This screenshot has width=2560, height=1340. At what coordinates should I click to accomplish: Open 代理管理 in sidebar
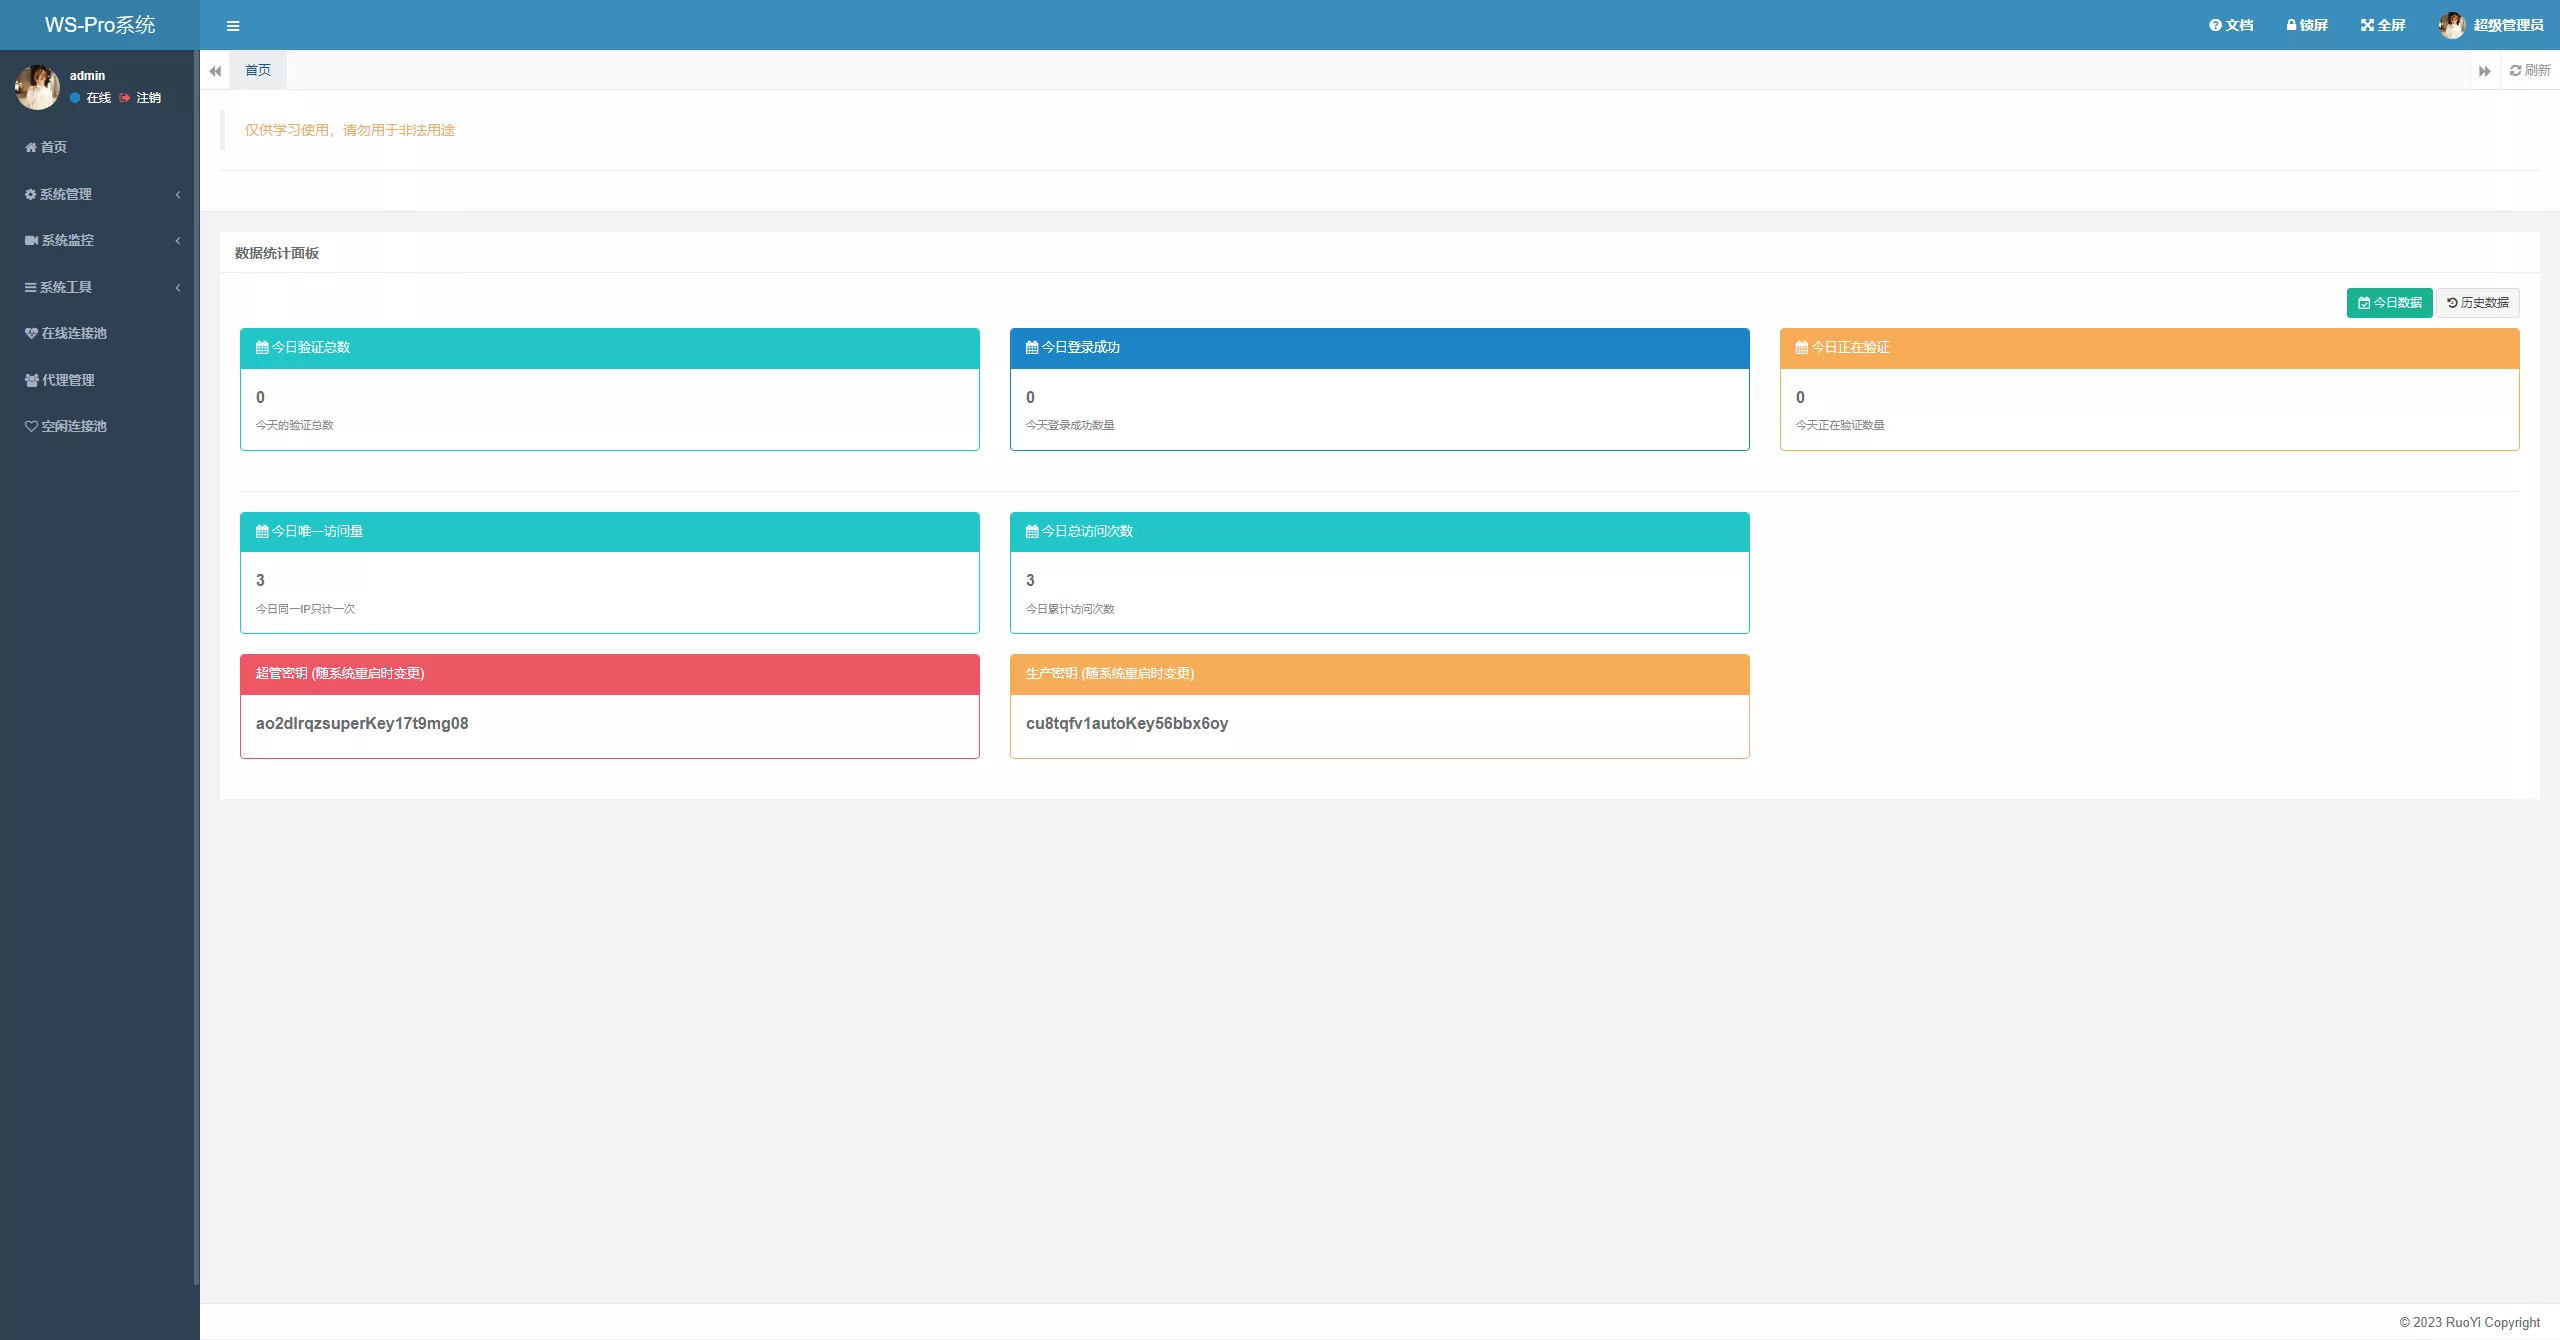[67, 380]
